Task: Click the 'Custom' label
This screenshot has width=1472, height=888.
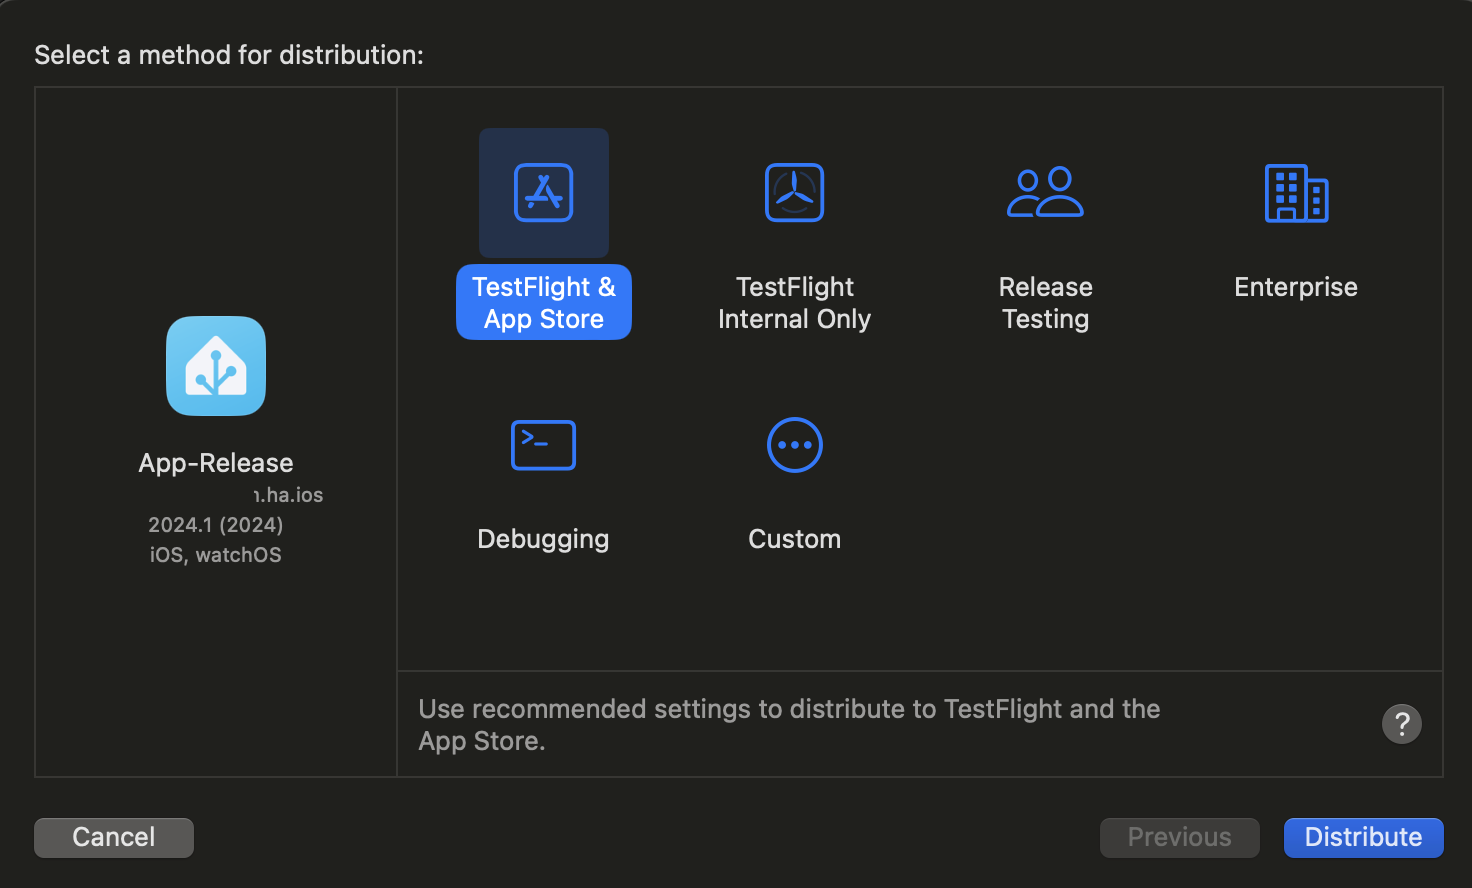Action: pyautogui.click(x=795, y=539)
